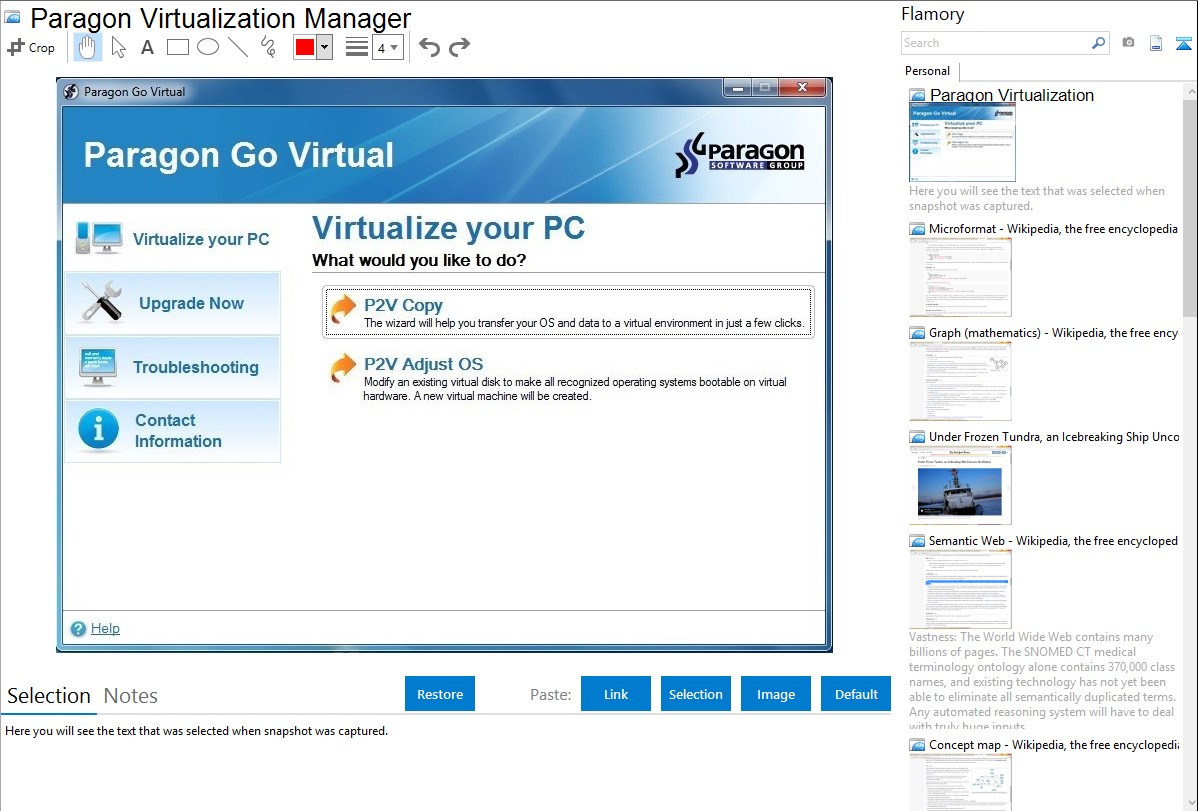This screenshot has width=1198, height=811.
Task: Click the line thickness icon
Action: [357, 47]
